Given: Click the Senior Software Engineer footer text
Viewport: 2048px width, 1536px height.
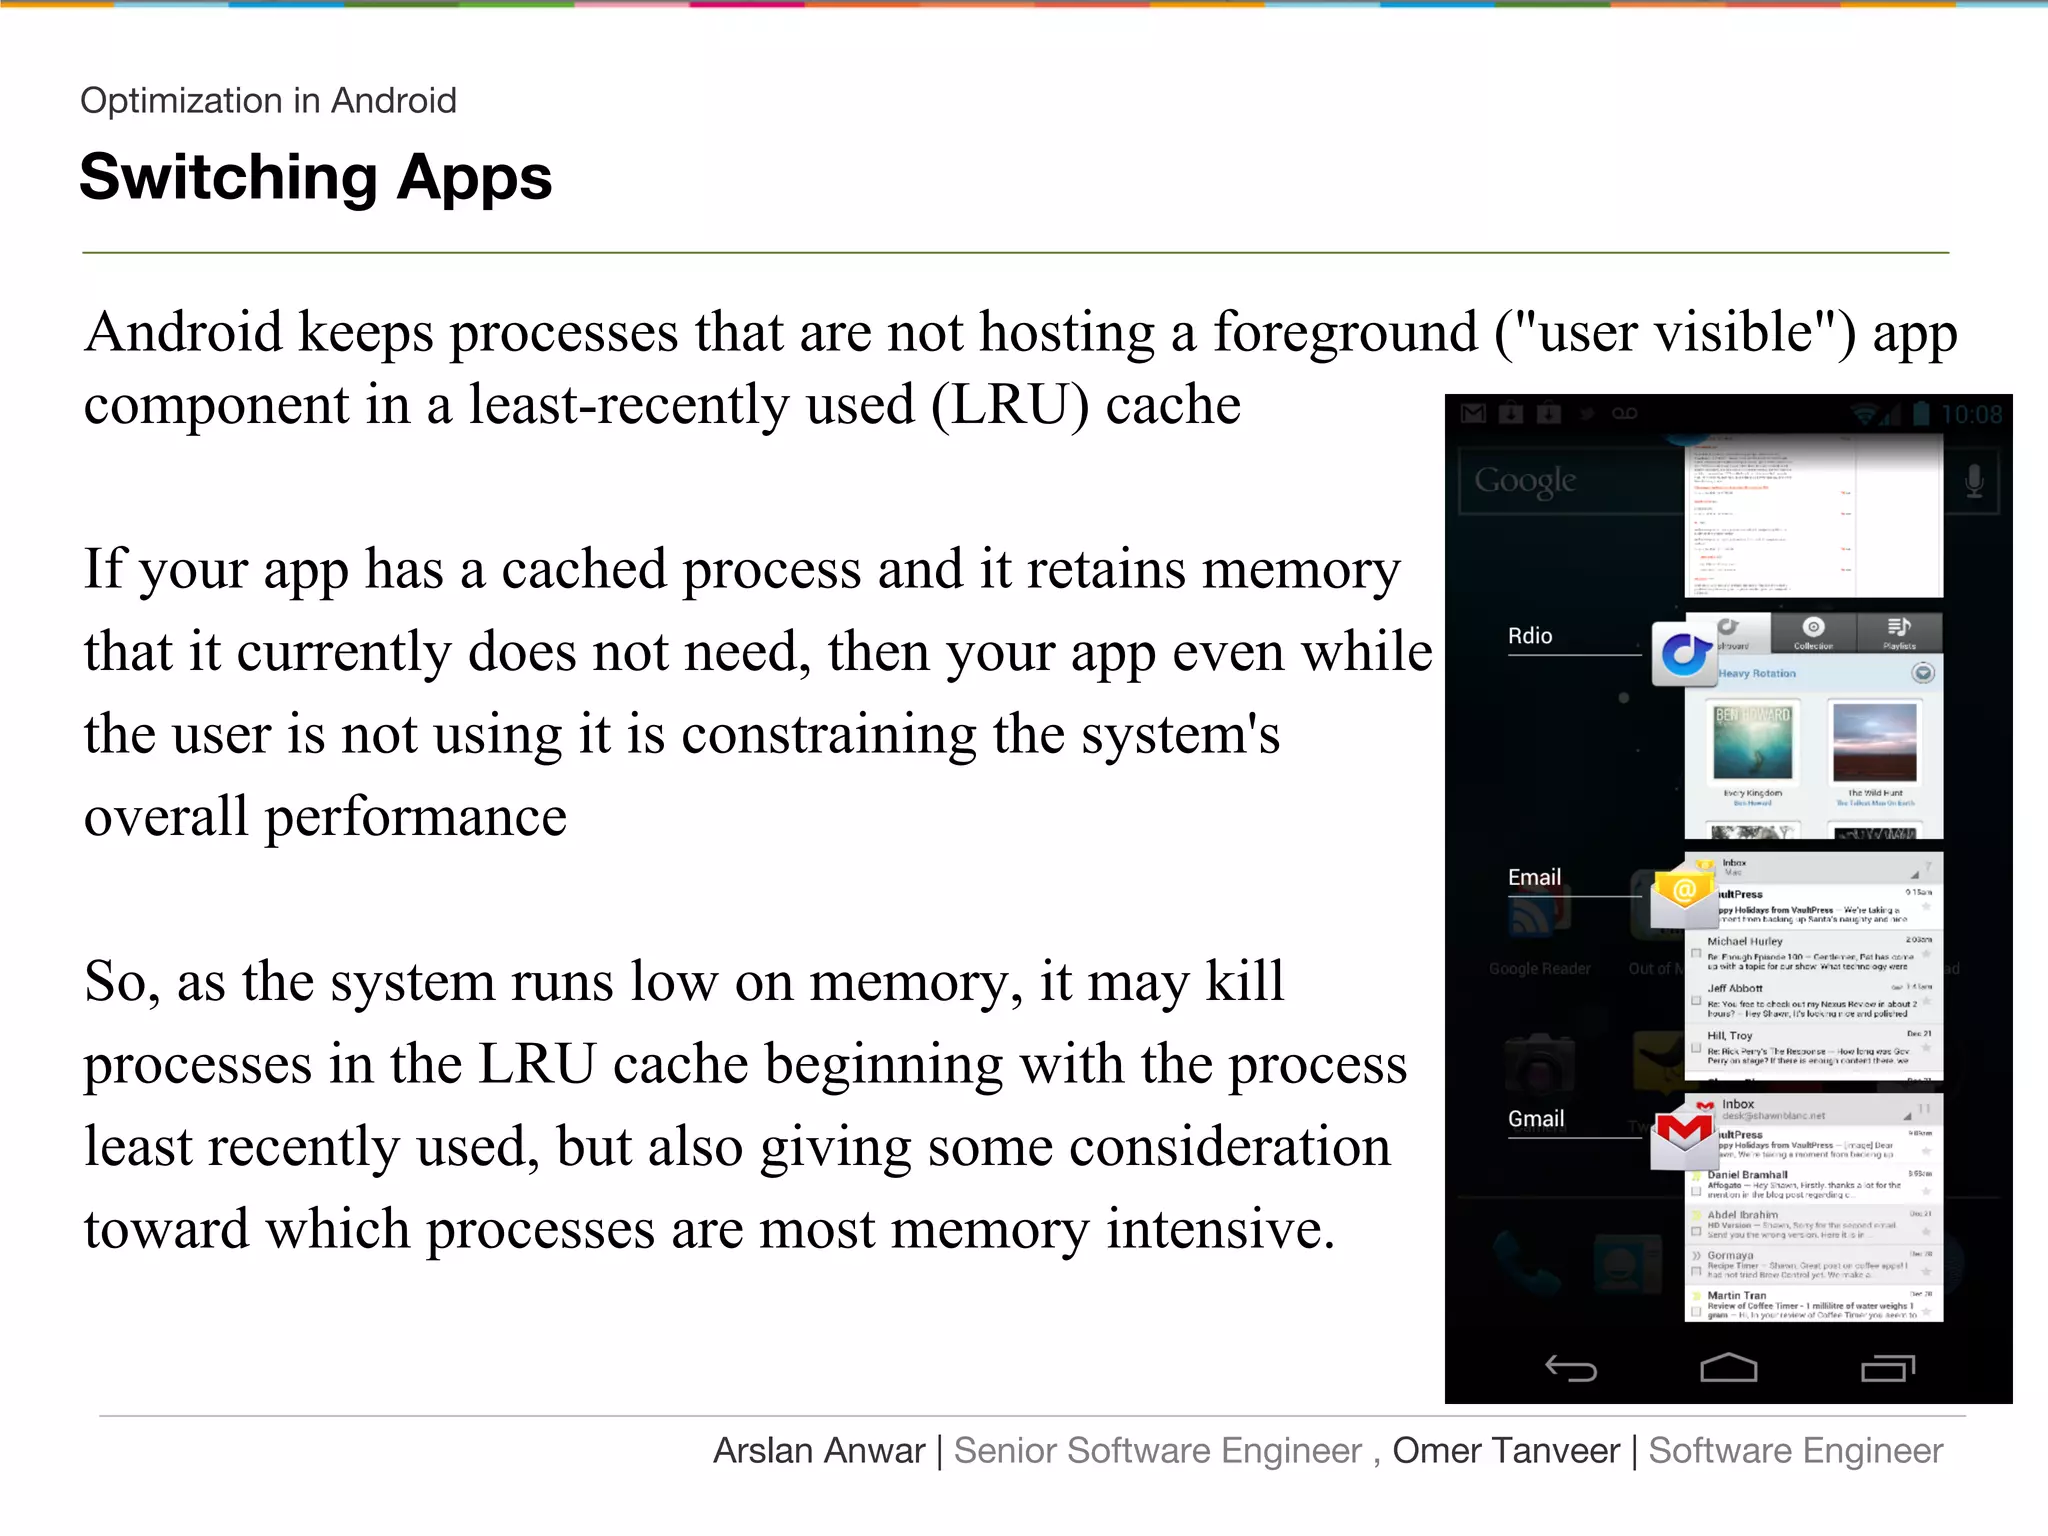Looking at the screenshot, I should (1158, 1450).
